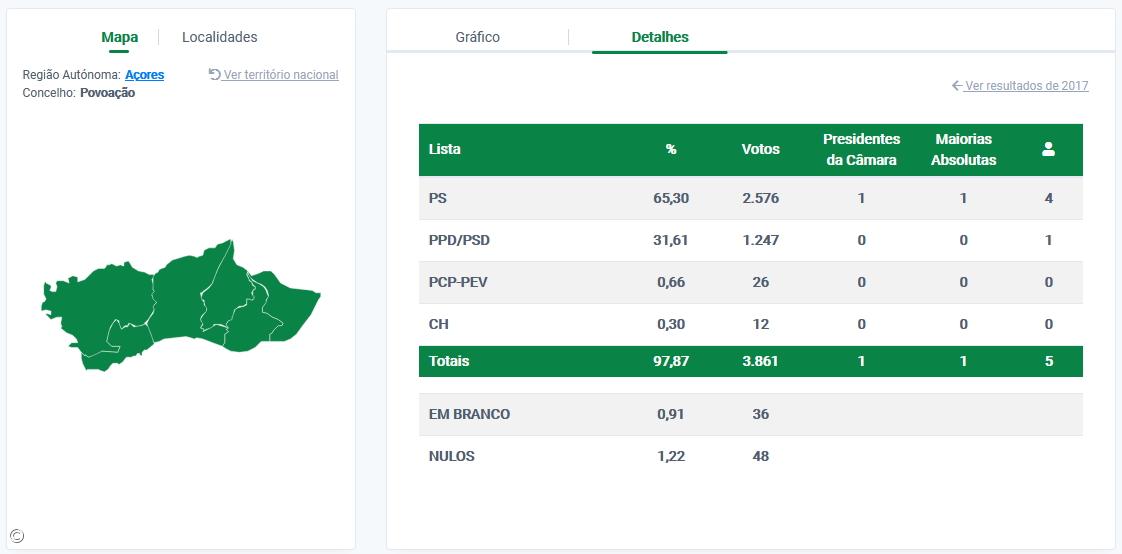
Task: Open the Açores region link
Action: [144, 75]
